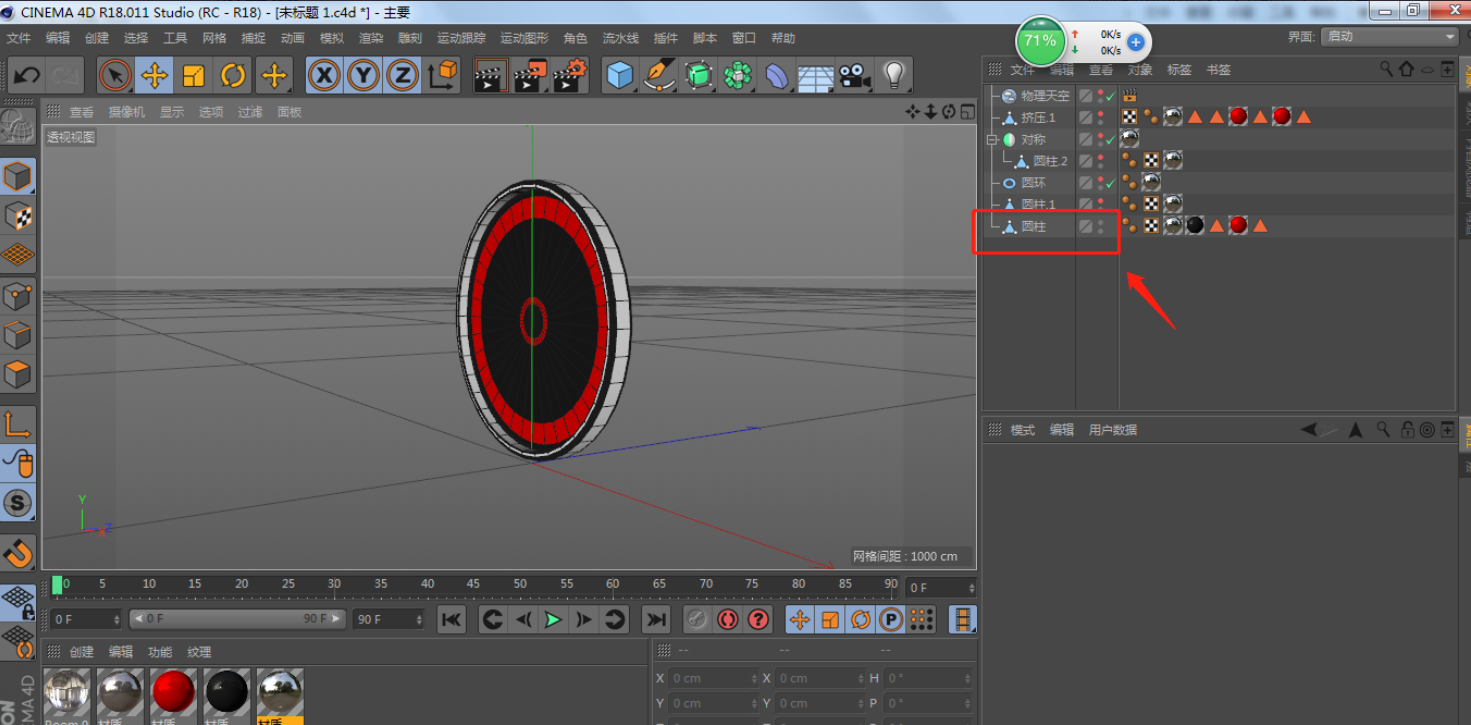Switch to model mode in left sidebar
The height and width of the screenshot is (725, 1471).
coord(18,177)
